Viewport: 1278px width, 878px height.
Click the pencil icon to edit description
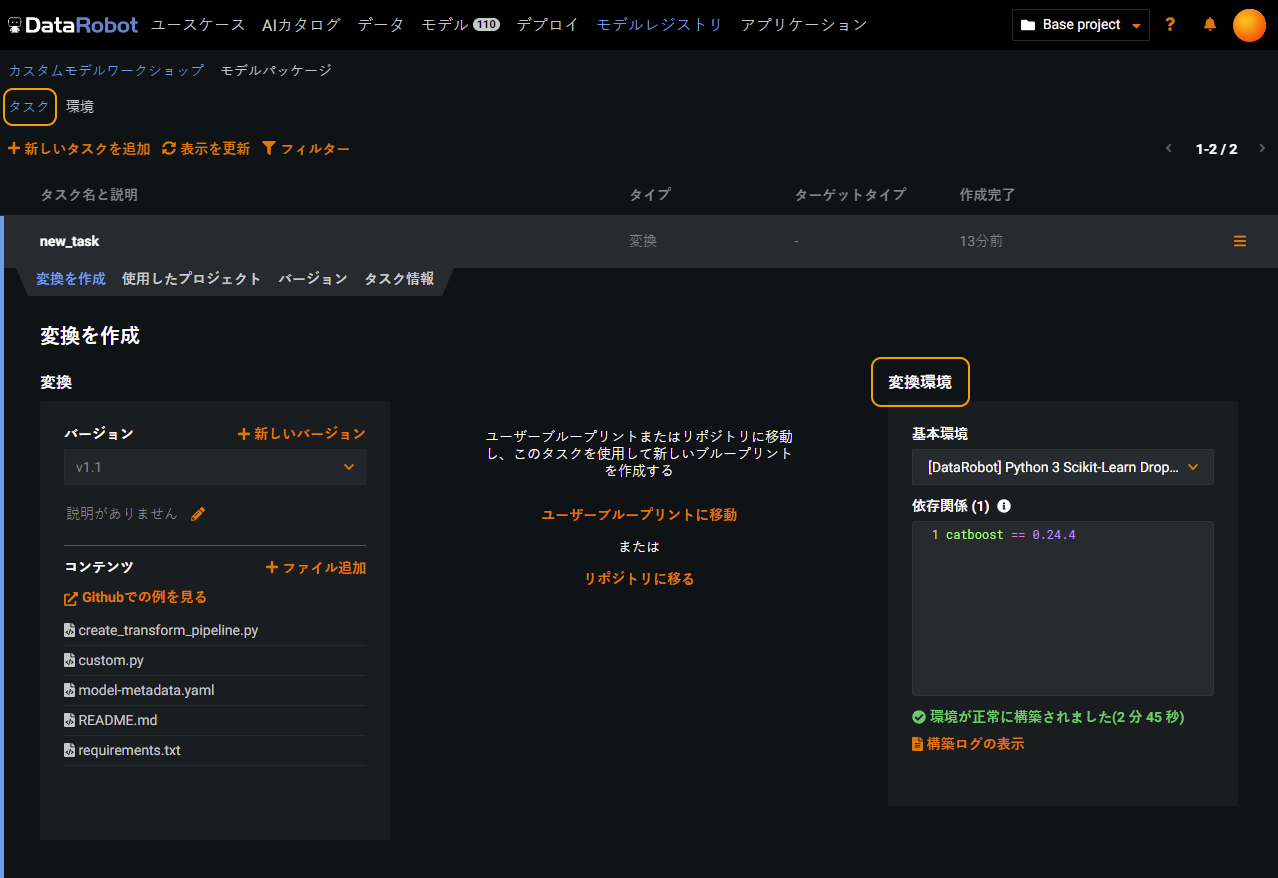tap(198, 514)
